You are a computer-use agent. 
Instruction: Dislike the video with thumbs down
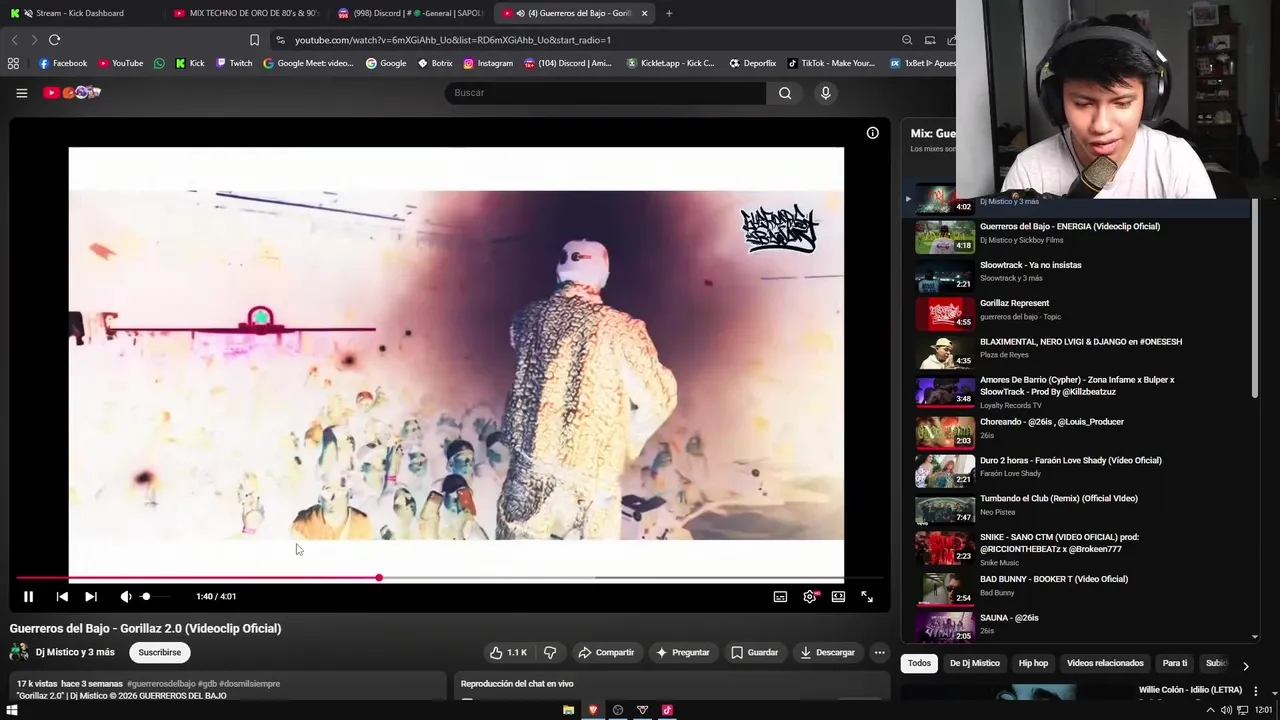[550, 652]
